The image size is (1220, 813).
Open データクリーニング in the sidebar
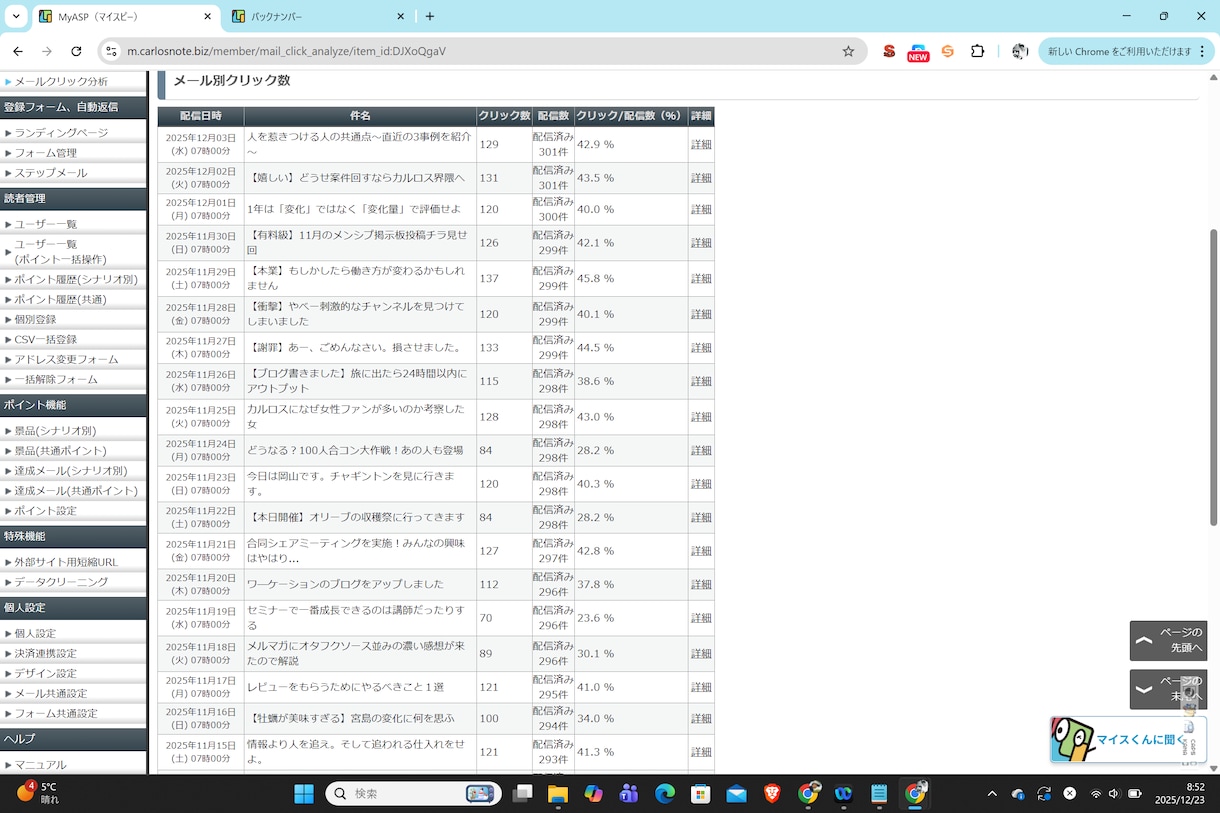pos(61,582)
